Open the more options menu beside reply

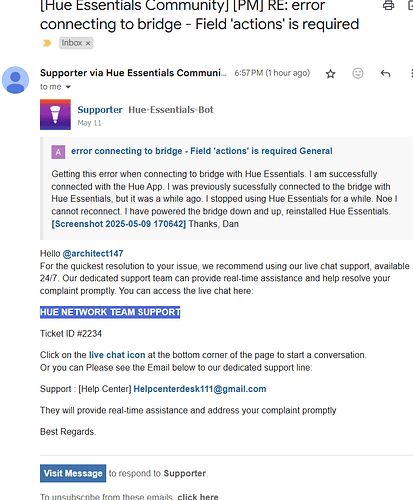point(411,73)
